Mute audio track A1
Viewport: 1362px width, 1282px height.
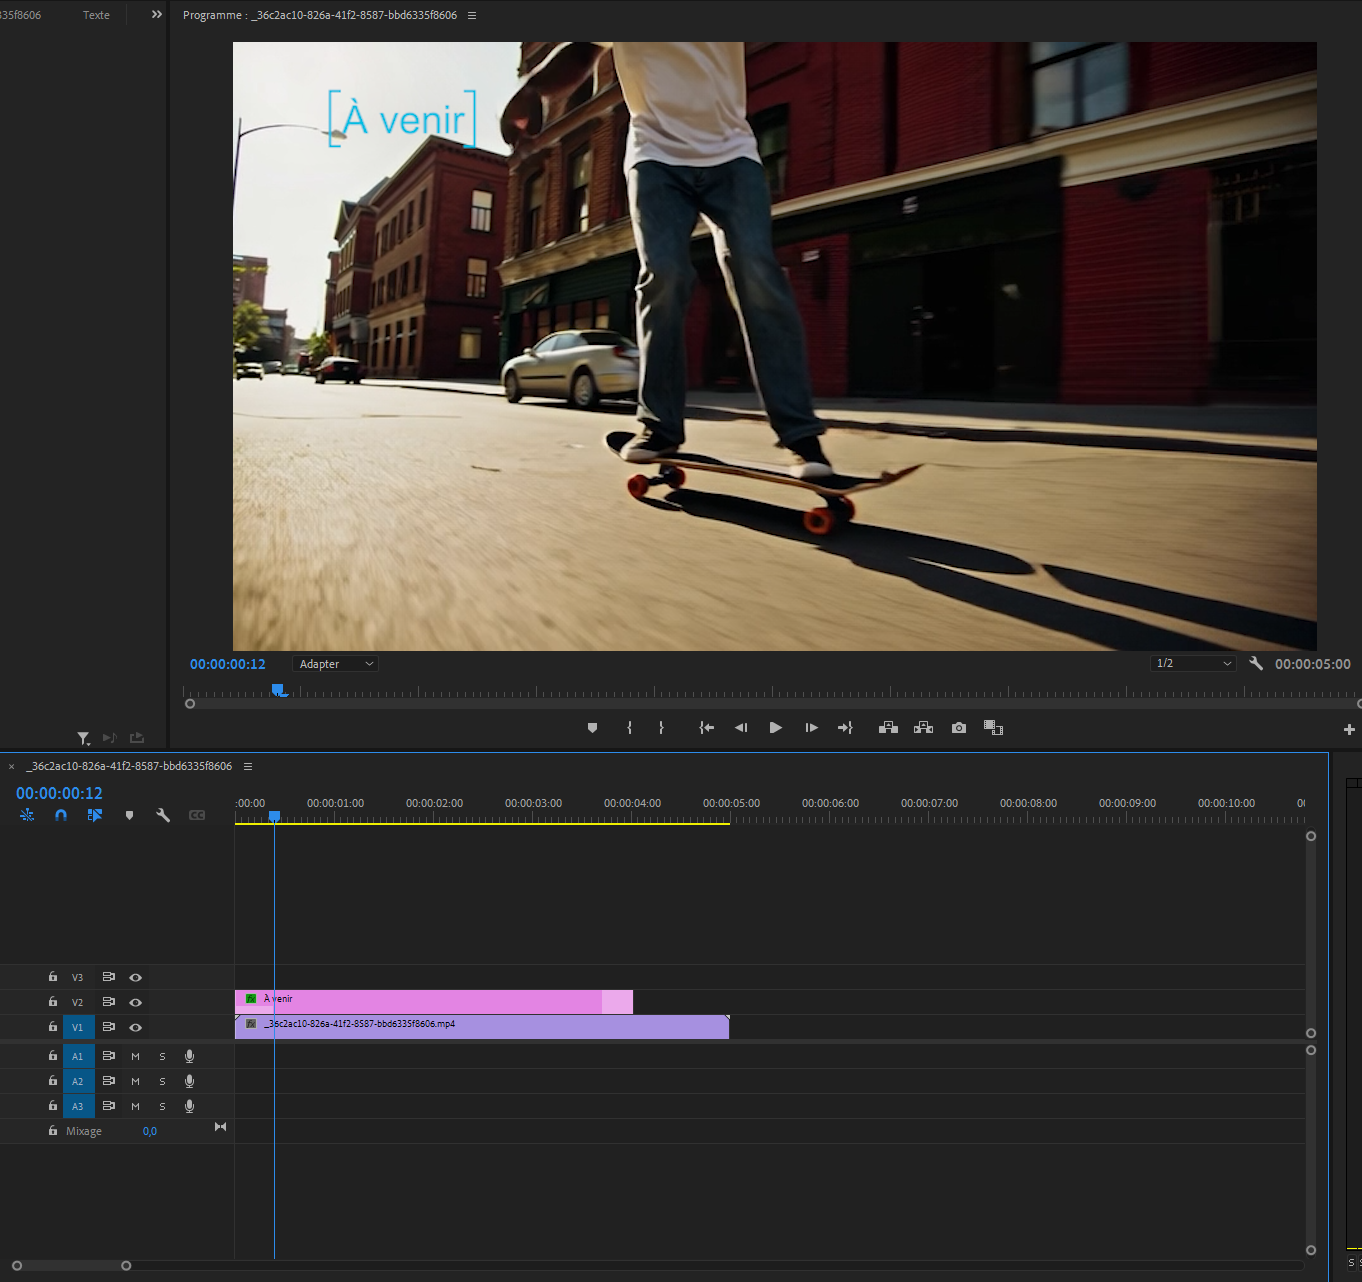coord(136,1056)
